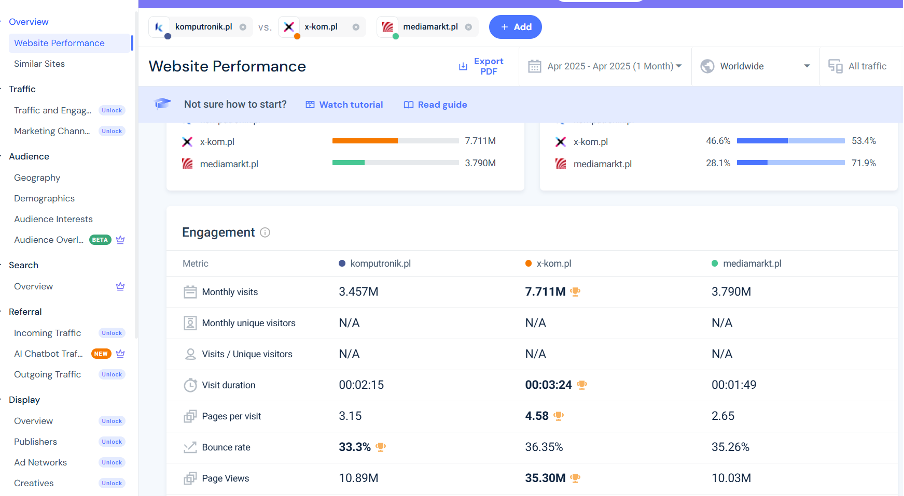Click the trophy next to 00:03:24 duration
This screenshot has height=496, width=904.
(x=582, y=385)
